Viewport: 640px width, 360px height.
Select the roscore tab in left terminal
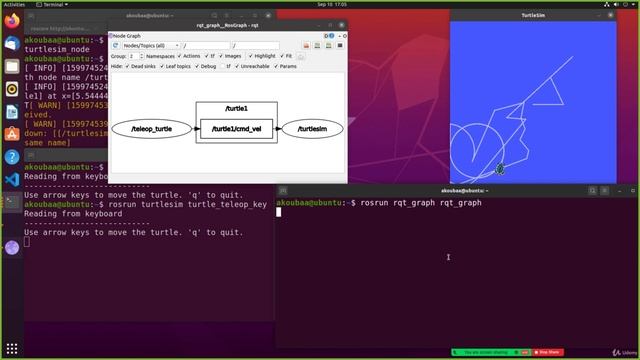click(x=61, y=29)
